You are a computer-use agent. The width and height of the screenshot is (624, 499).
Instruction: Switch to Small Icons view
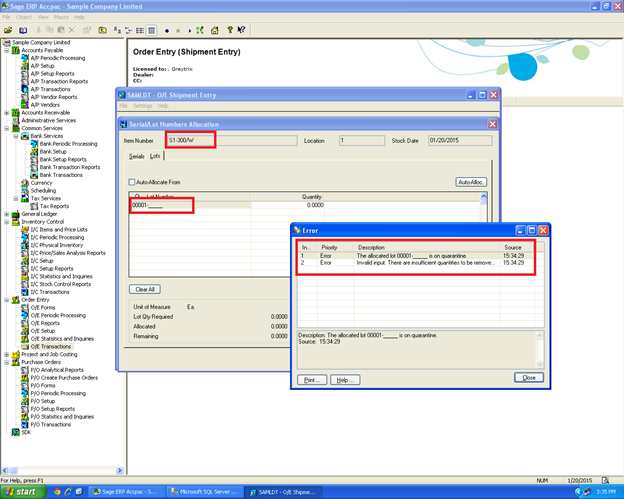(129, 30)
